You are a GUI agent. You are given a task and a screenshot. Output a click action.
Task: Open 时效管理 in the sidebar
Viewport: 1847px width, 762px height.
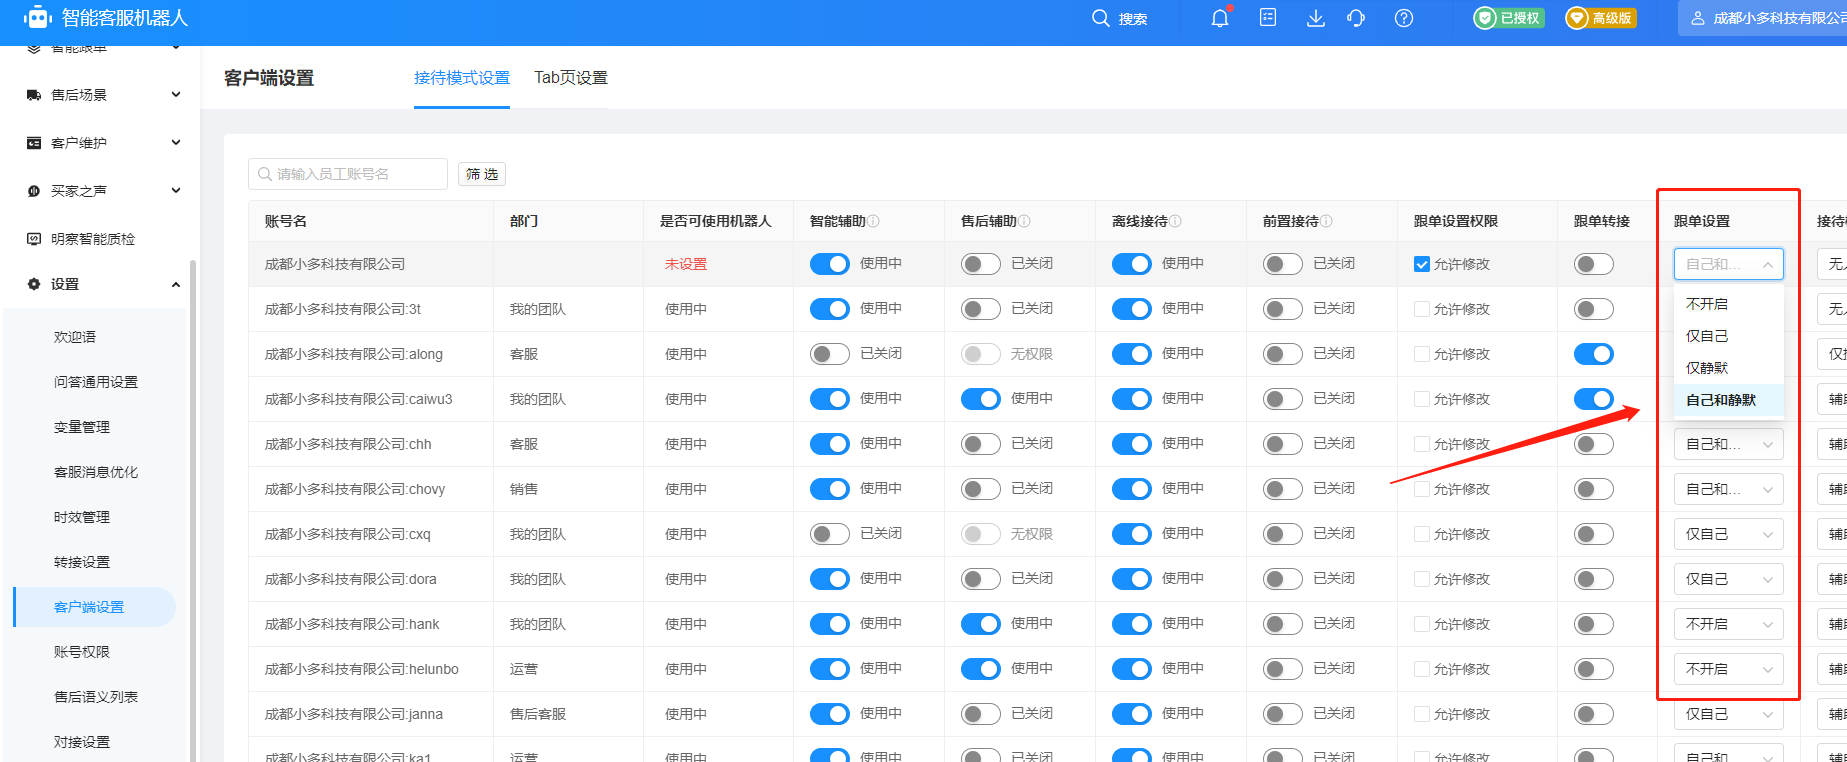(82, 517)
